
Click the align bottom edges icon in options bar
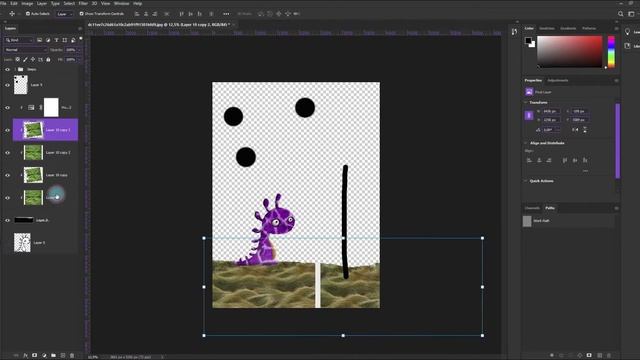pyautogui.click(x=200, y=14)
